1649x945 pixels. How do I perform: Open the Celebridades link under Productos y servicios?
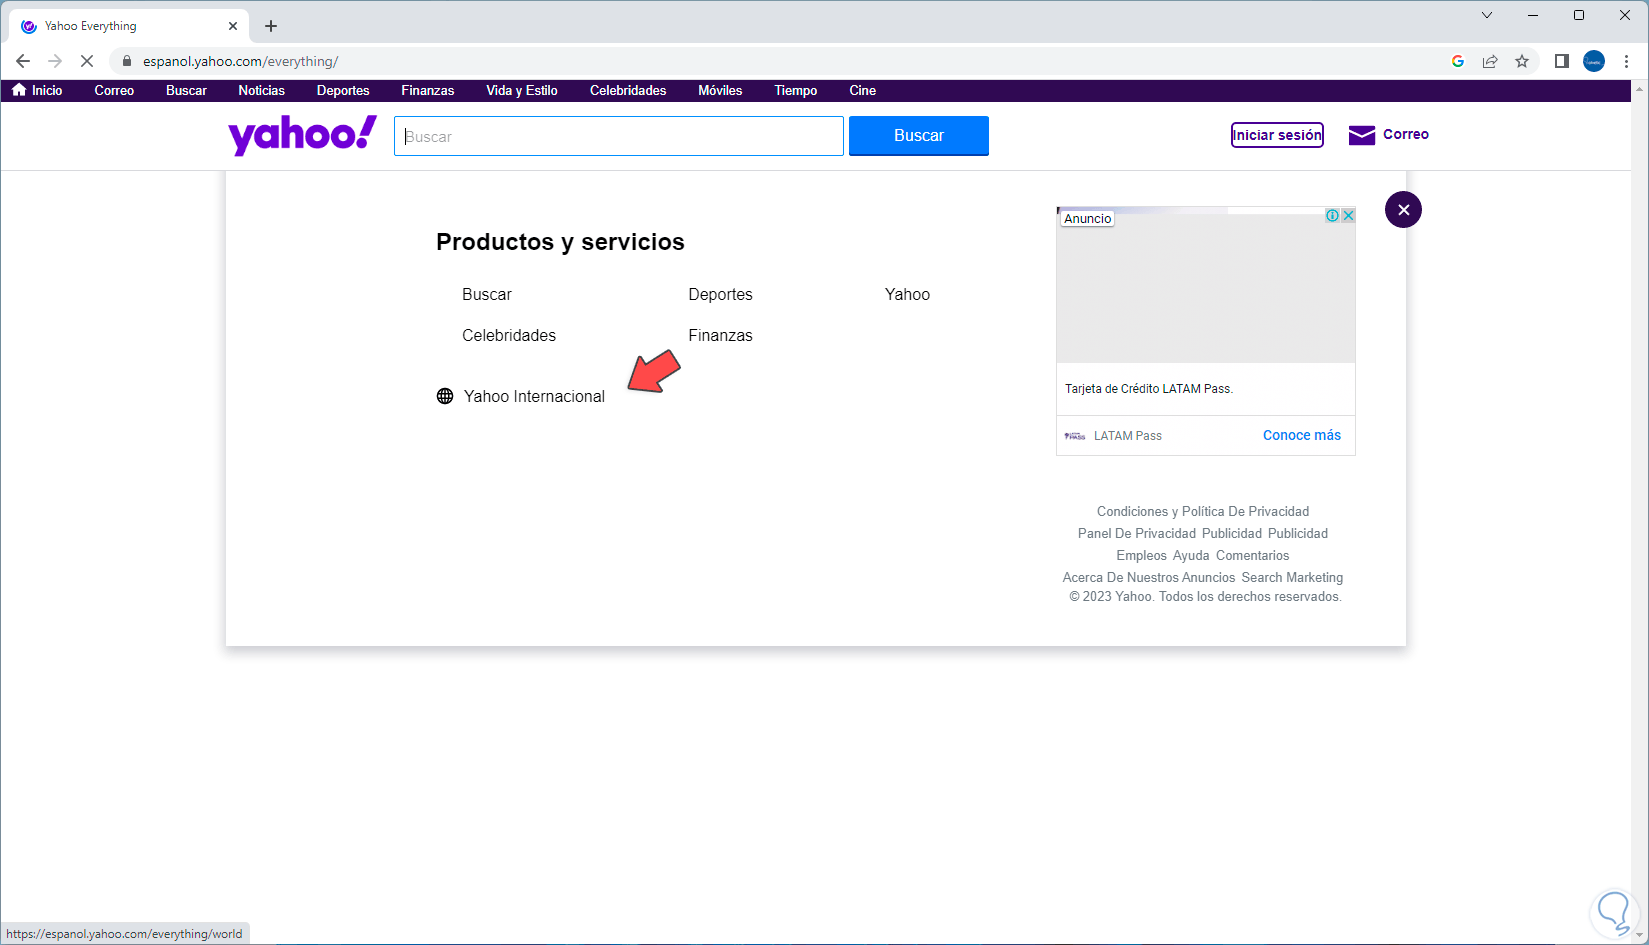[x=509, y=335]
